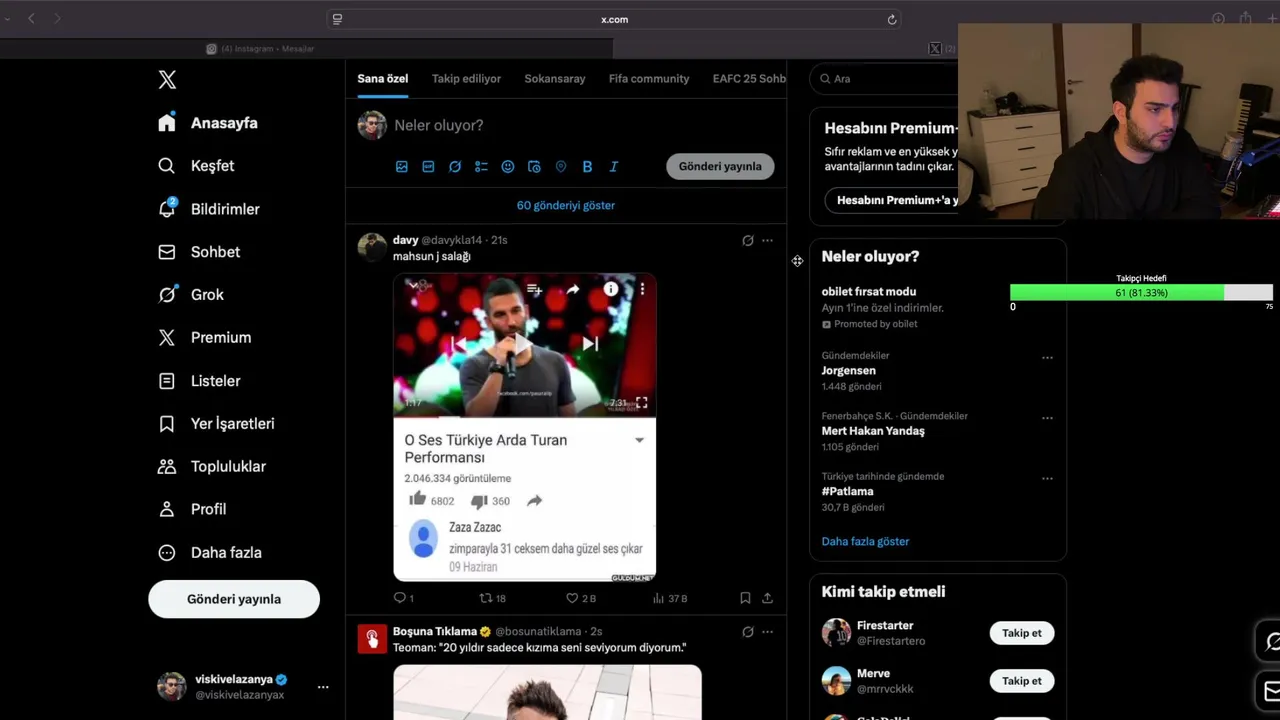The image size is (1280, 720).
Task: Open Topluluklar communities
Action: (x=211, y=467)
